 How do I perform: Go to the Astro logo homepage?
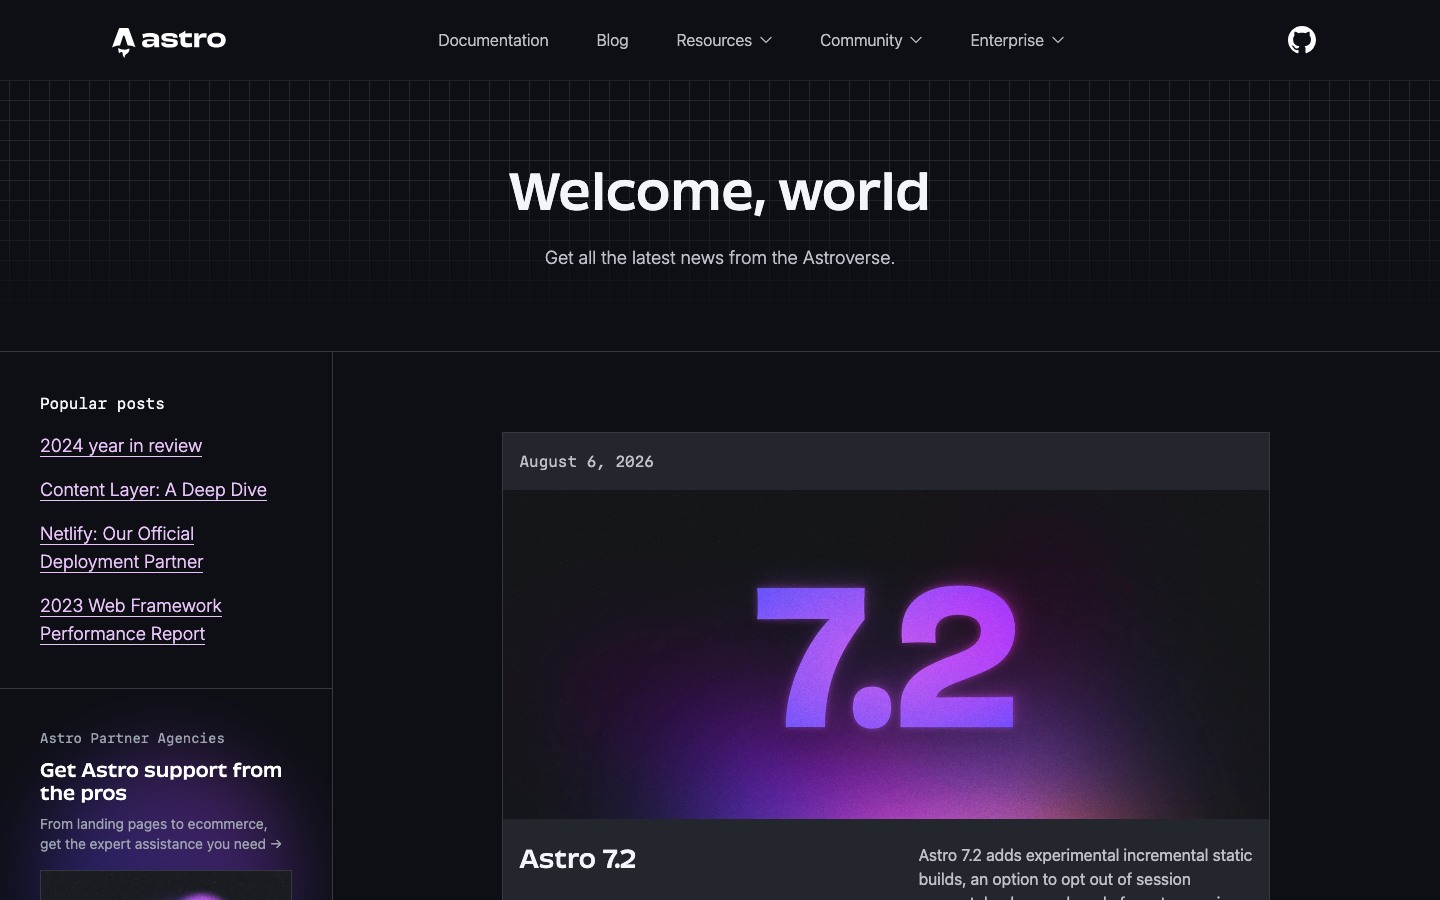[x=169, y=41]
